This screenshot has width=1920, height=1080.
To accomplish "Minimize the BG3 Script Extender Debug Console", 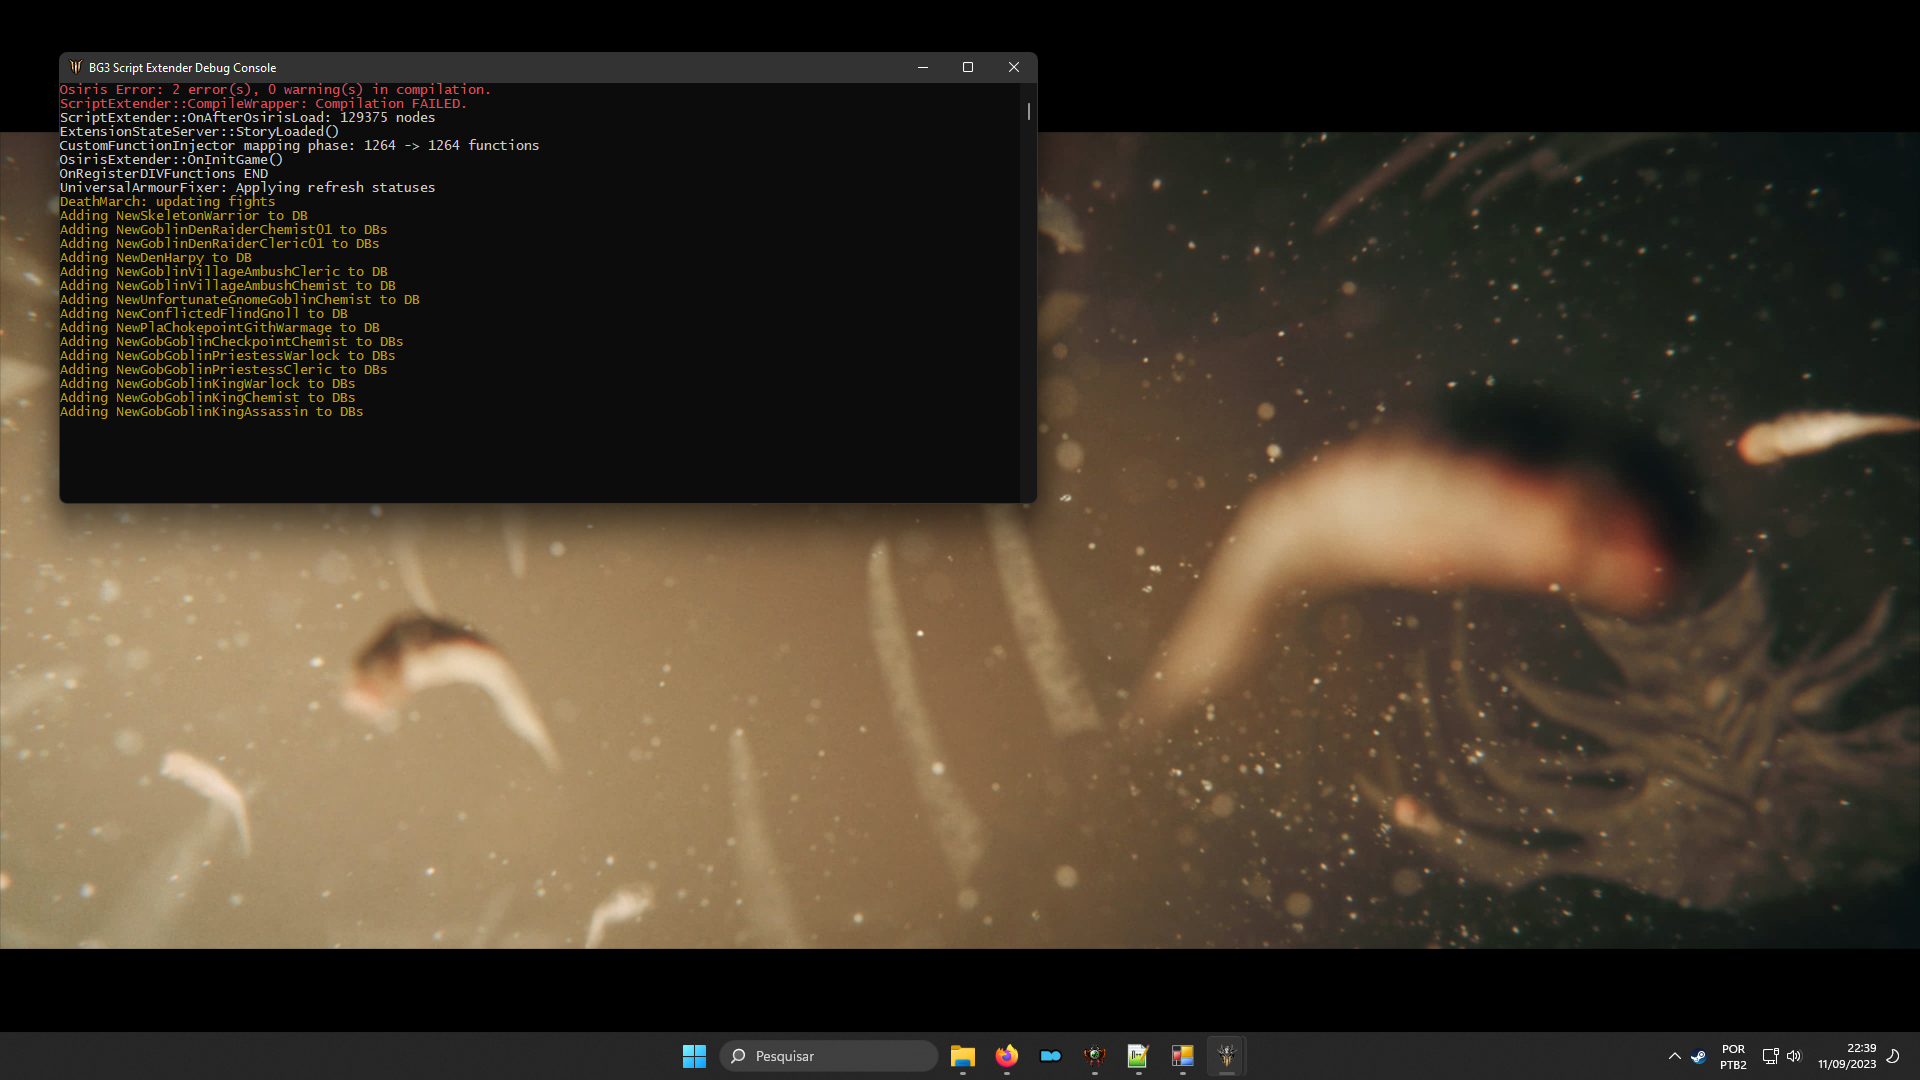I will click(921, 67).
